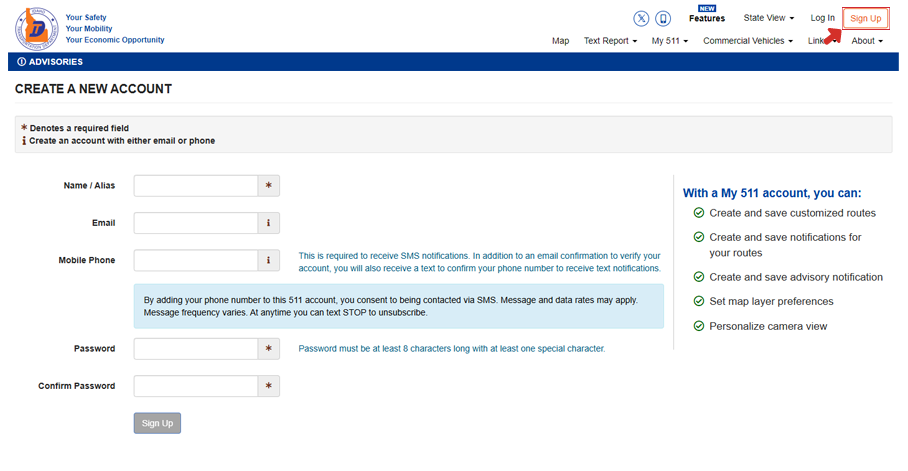The height and width of the screenshot is (471, 908).
Task: Click the ADVISORIES bar label
Action: (x=56, y=62)
